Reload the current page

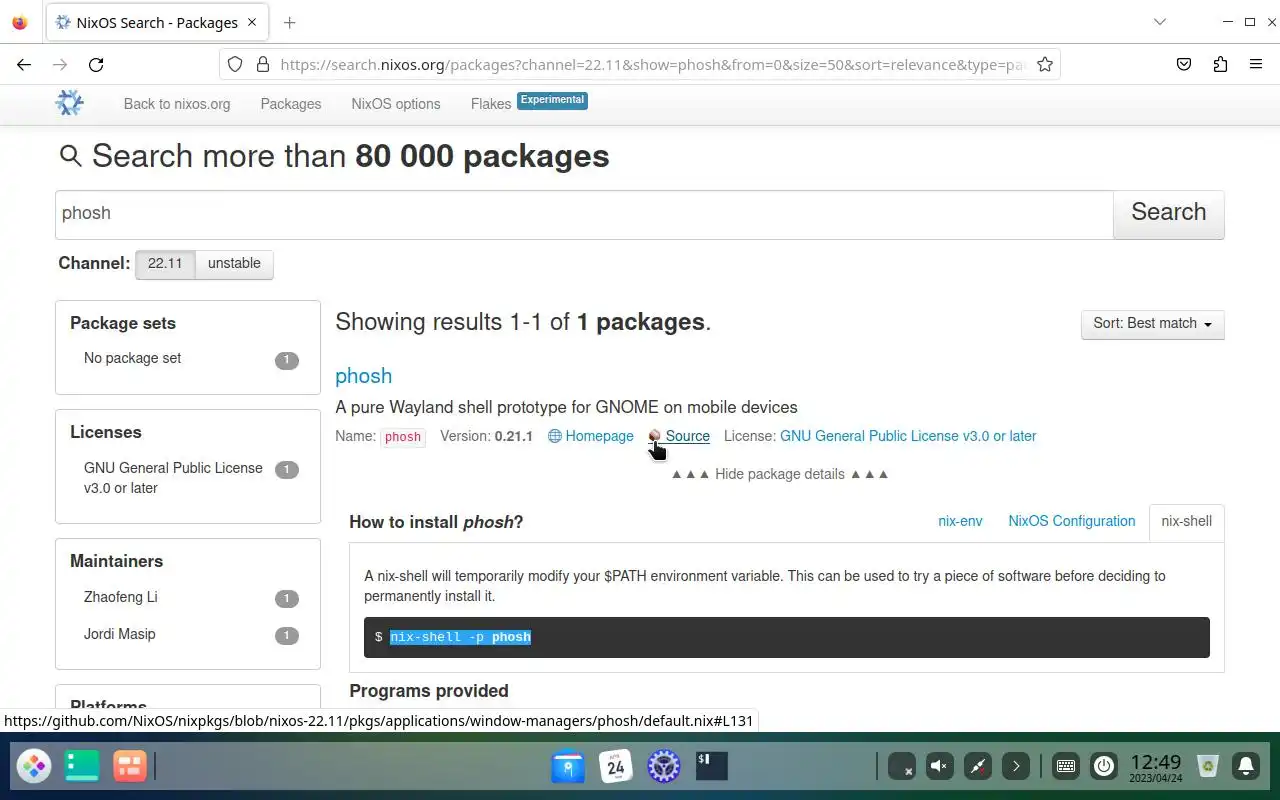click(96, 64)
